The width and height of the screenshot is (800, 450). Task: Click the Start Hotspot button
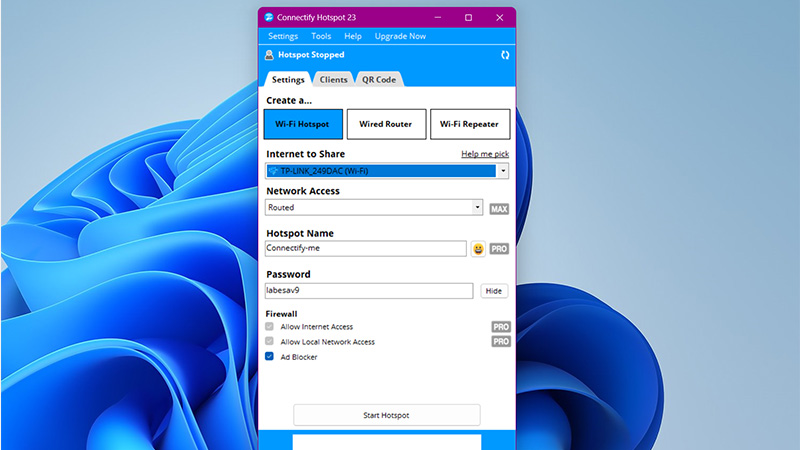pos(387,415)
